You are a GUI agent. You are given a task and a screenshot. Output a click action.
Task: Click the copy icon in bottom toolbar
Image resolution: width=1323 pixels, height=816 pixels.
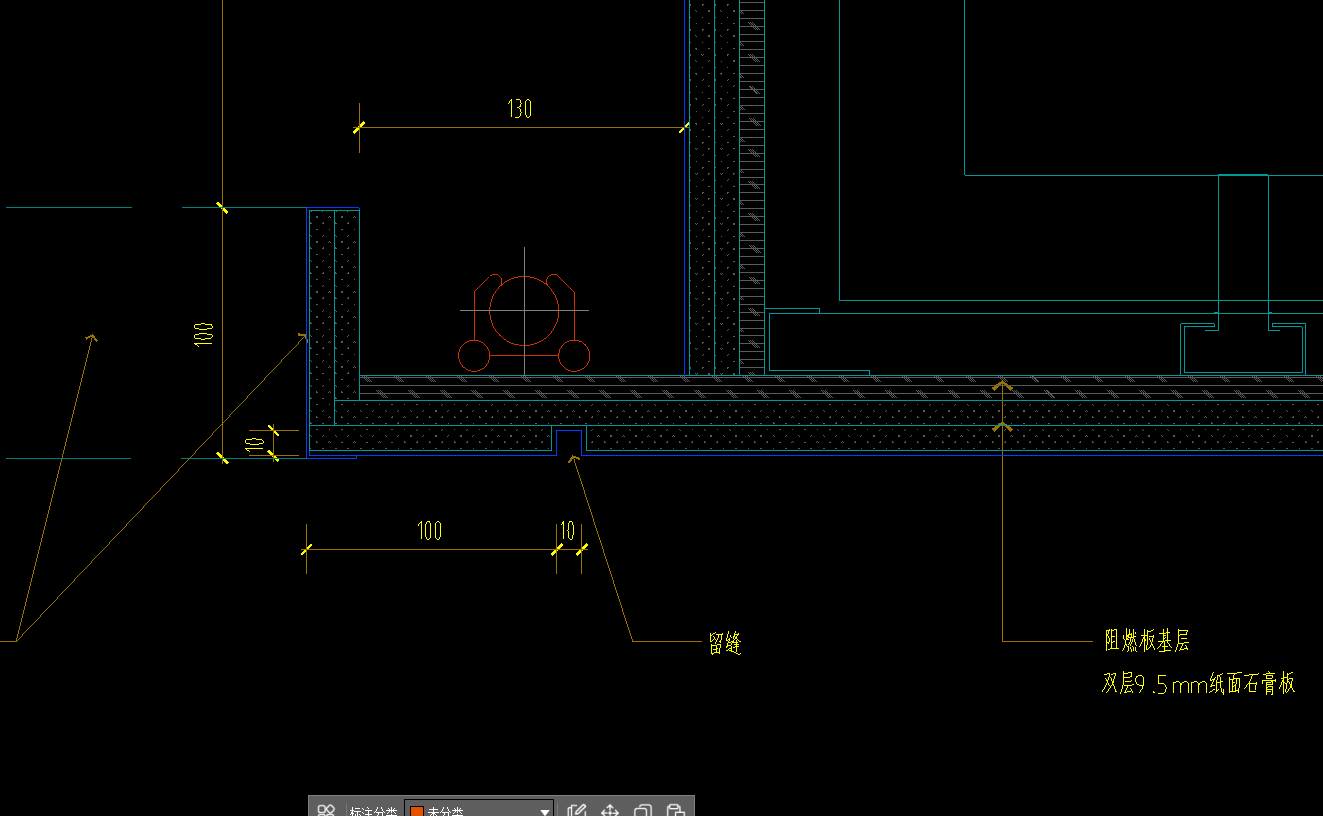[x=644, y=810]
